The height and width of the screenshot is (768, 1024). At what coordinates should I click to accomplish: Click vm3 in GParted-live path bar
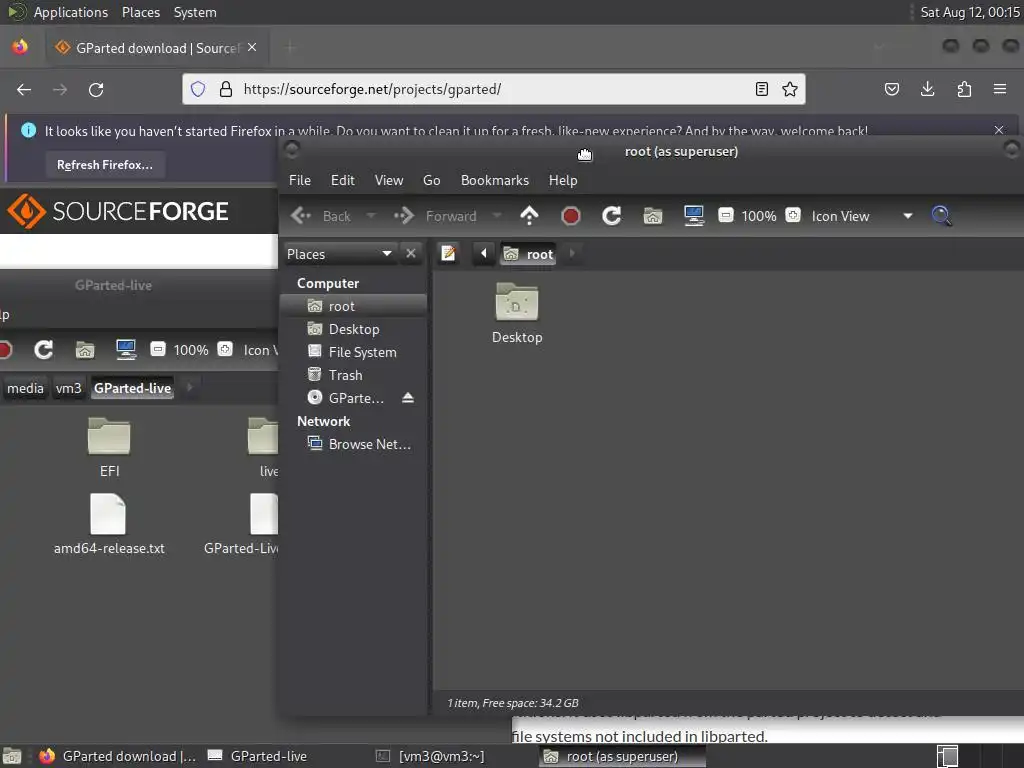(68, 388)
